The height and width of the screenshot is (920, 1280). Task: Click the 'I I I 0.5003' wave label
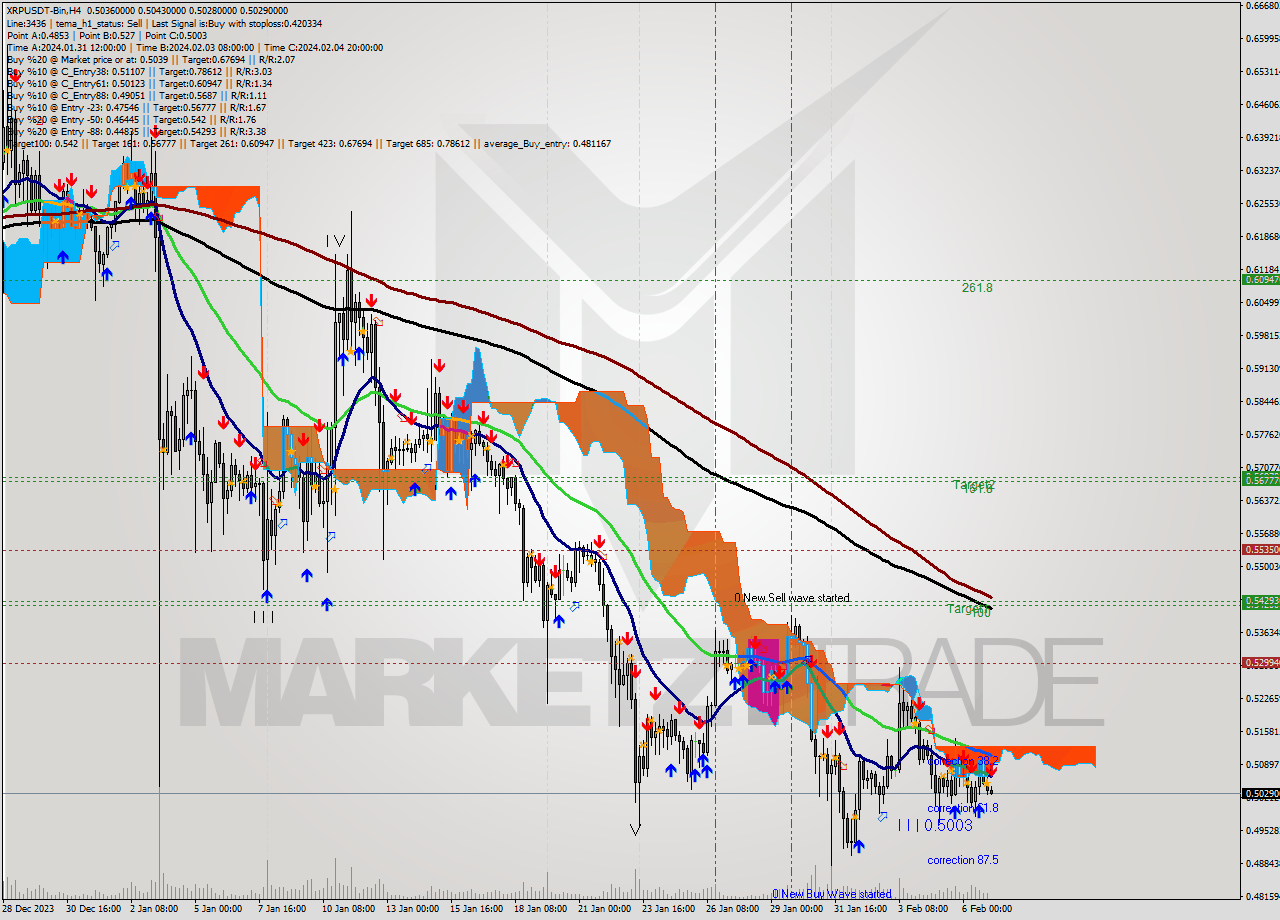click(934, 825)
